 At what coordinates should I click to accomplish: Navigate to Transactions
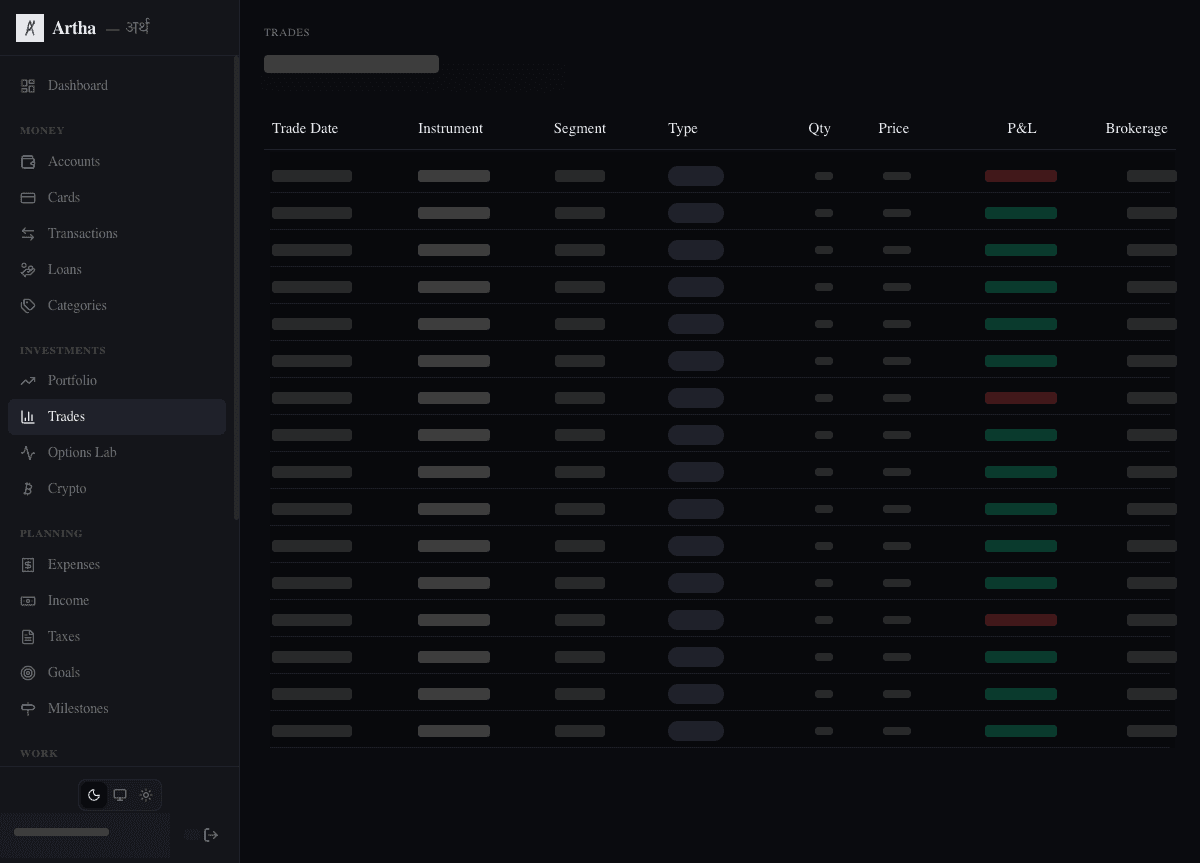[117, 234]
